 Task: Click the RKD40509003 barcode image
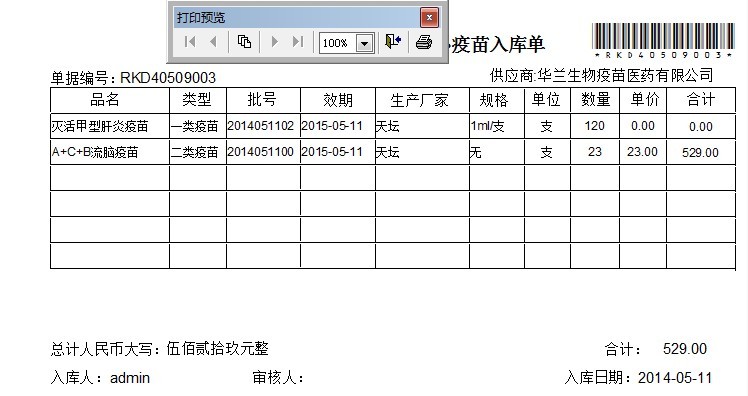pos(664,41)
